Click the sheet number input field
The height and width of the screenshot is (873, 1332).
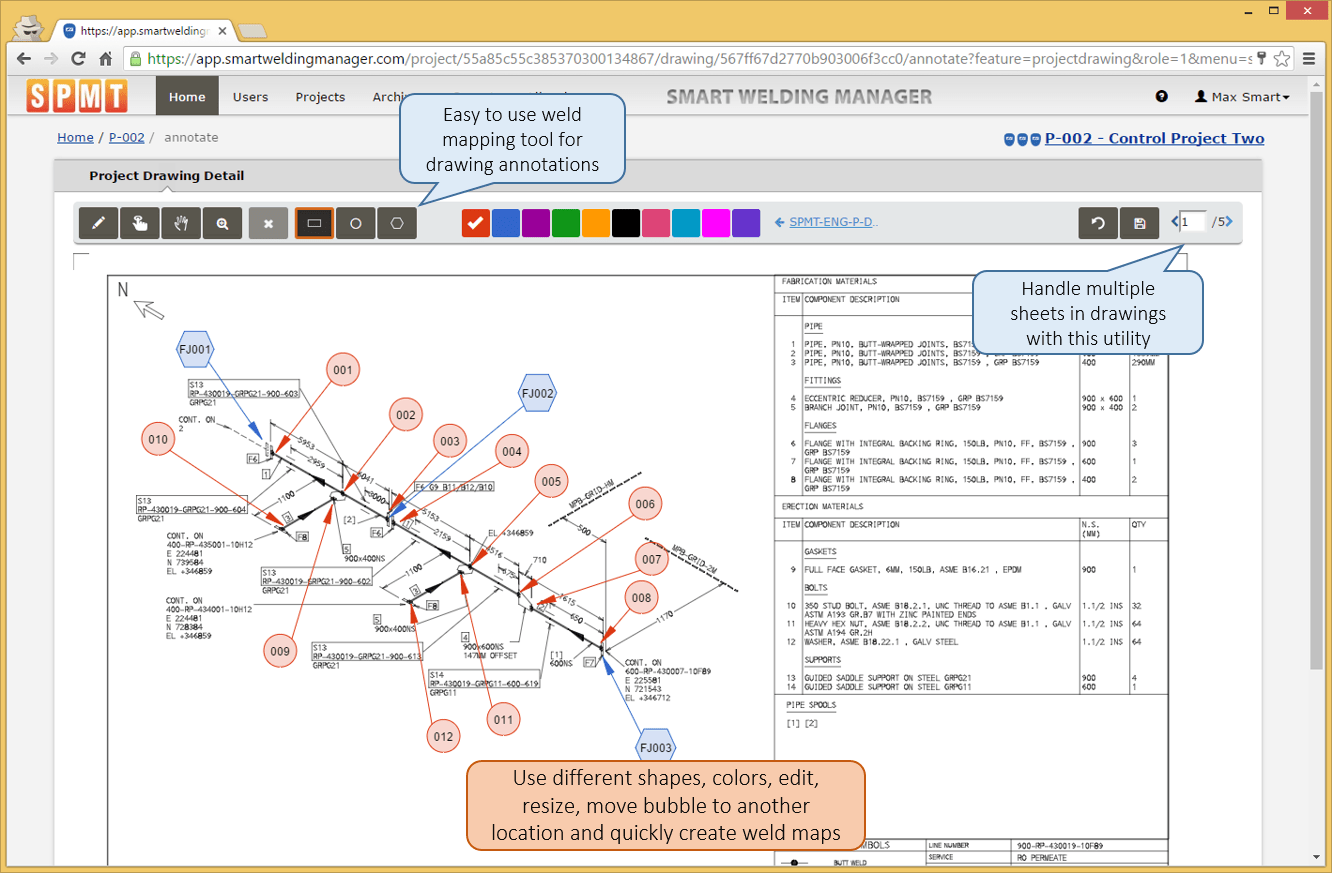click(1193, 222)
